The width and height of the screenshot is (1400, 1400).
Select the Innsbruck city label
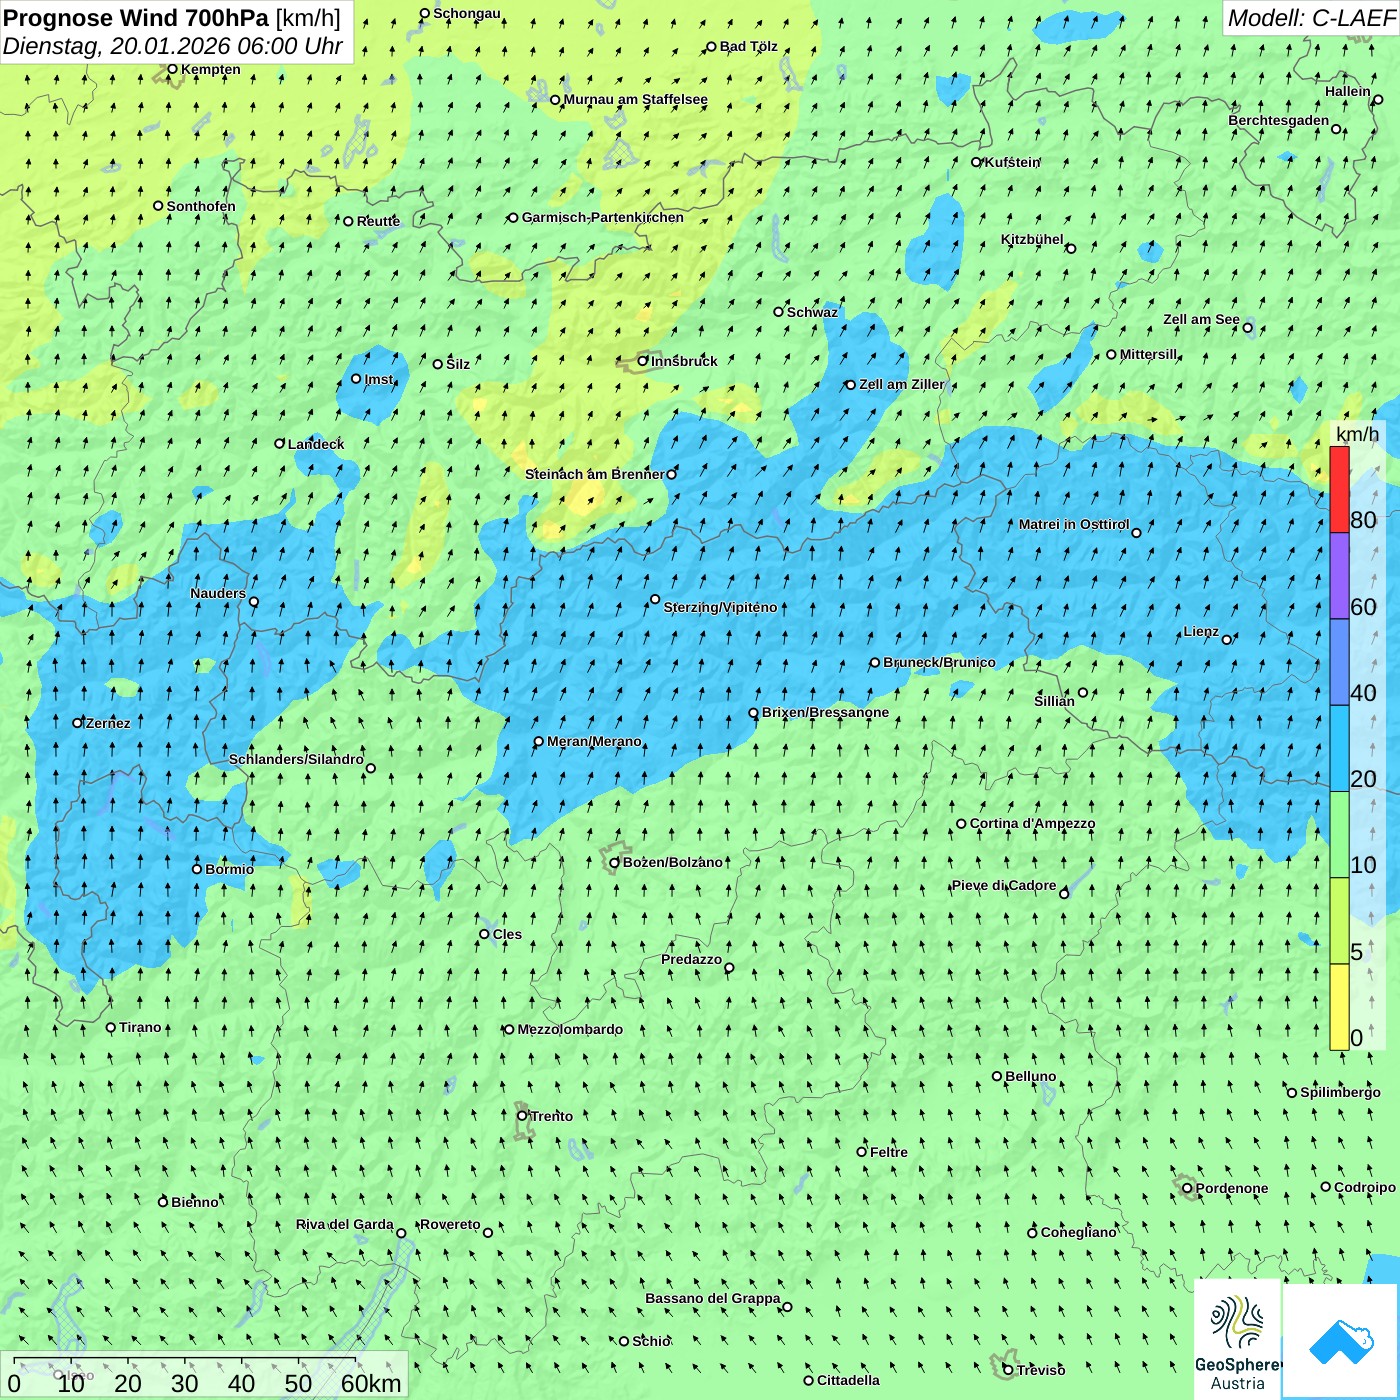[x=684, y=361]
